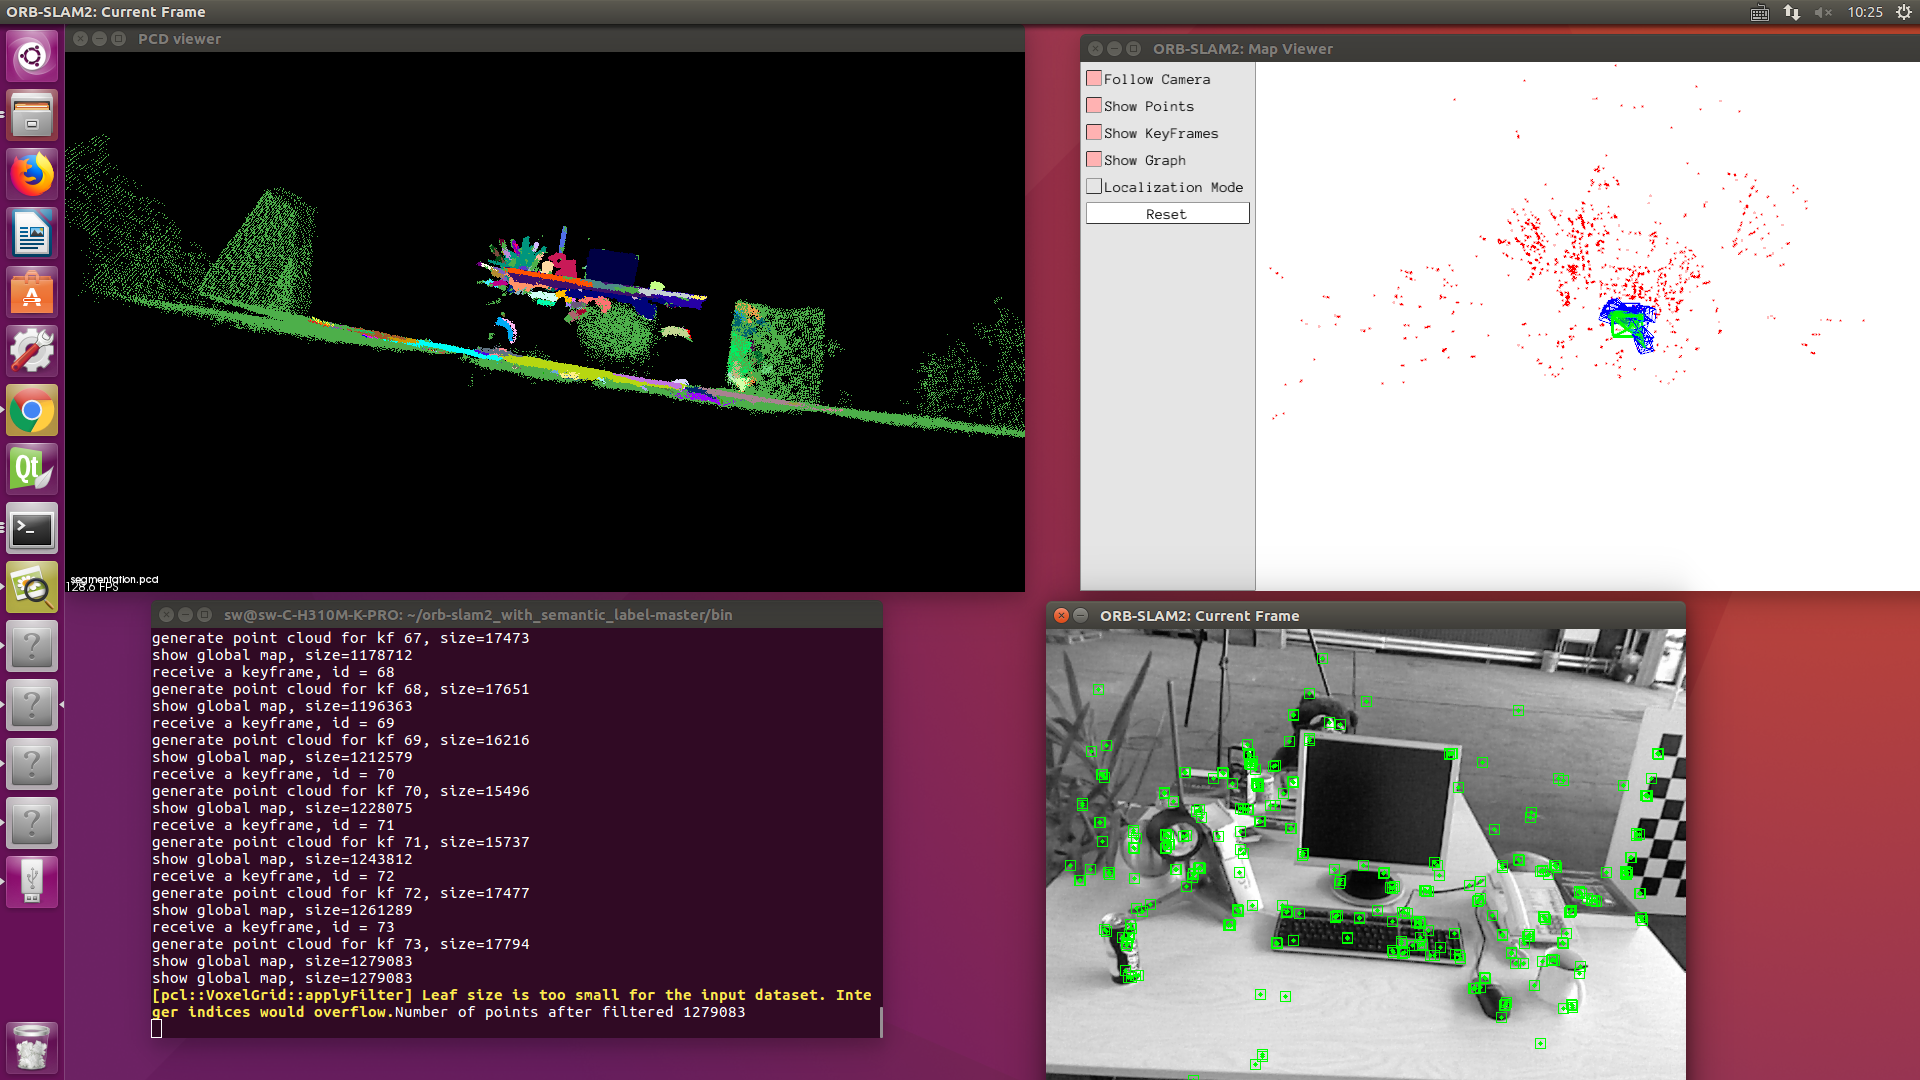Open Qt Creator from the launcher

(32, 468)
